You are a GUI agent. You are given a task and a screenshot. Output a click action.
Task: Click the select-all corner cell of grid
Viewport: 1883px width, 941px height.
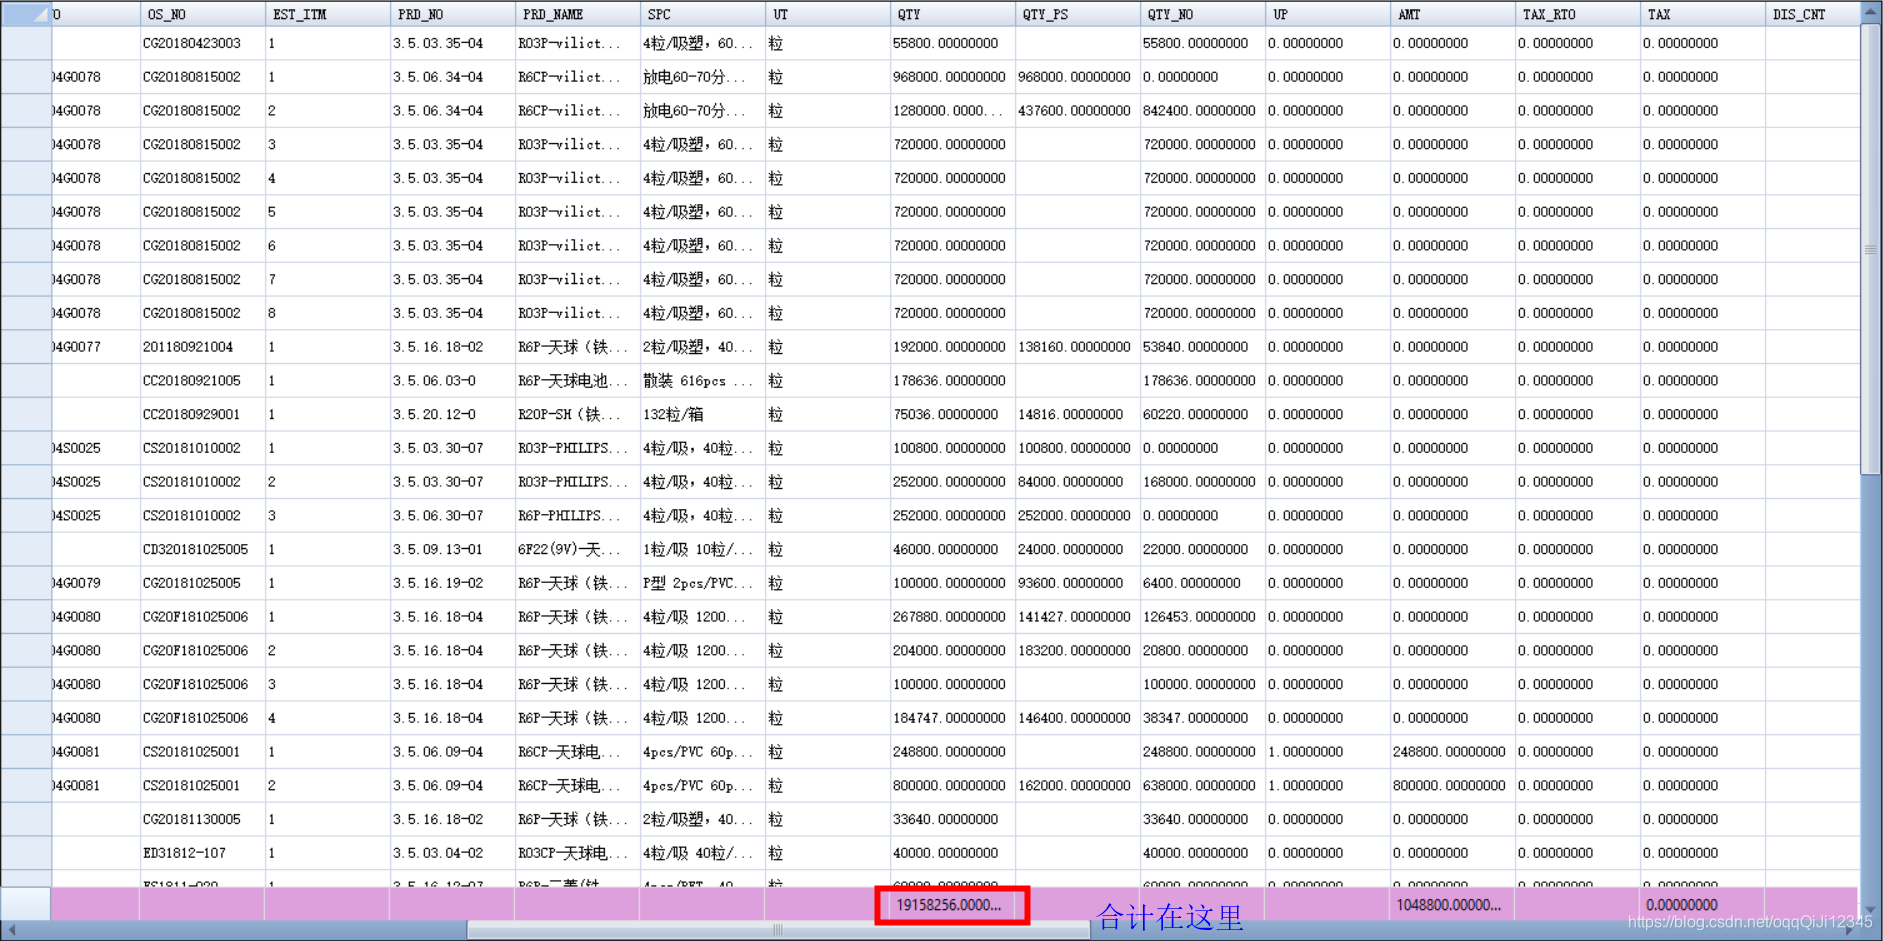(x=26, y=14)
